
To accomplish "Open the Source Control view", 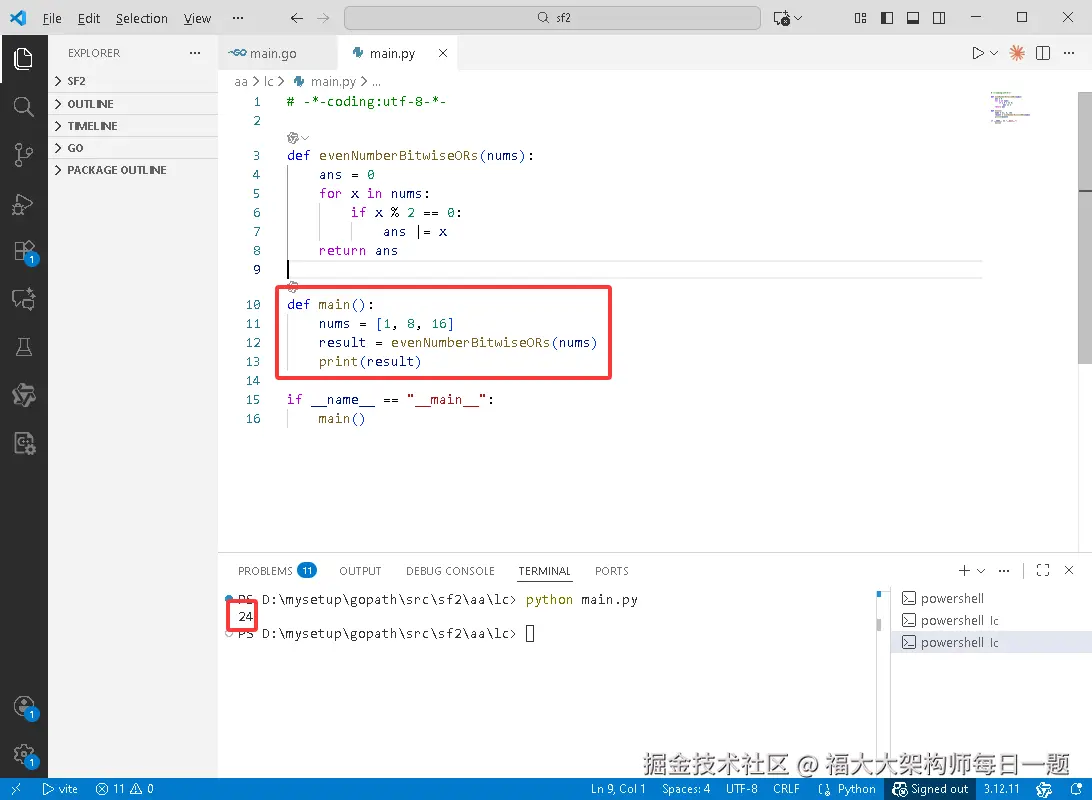I will point(24,155).
